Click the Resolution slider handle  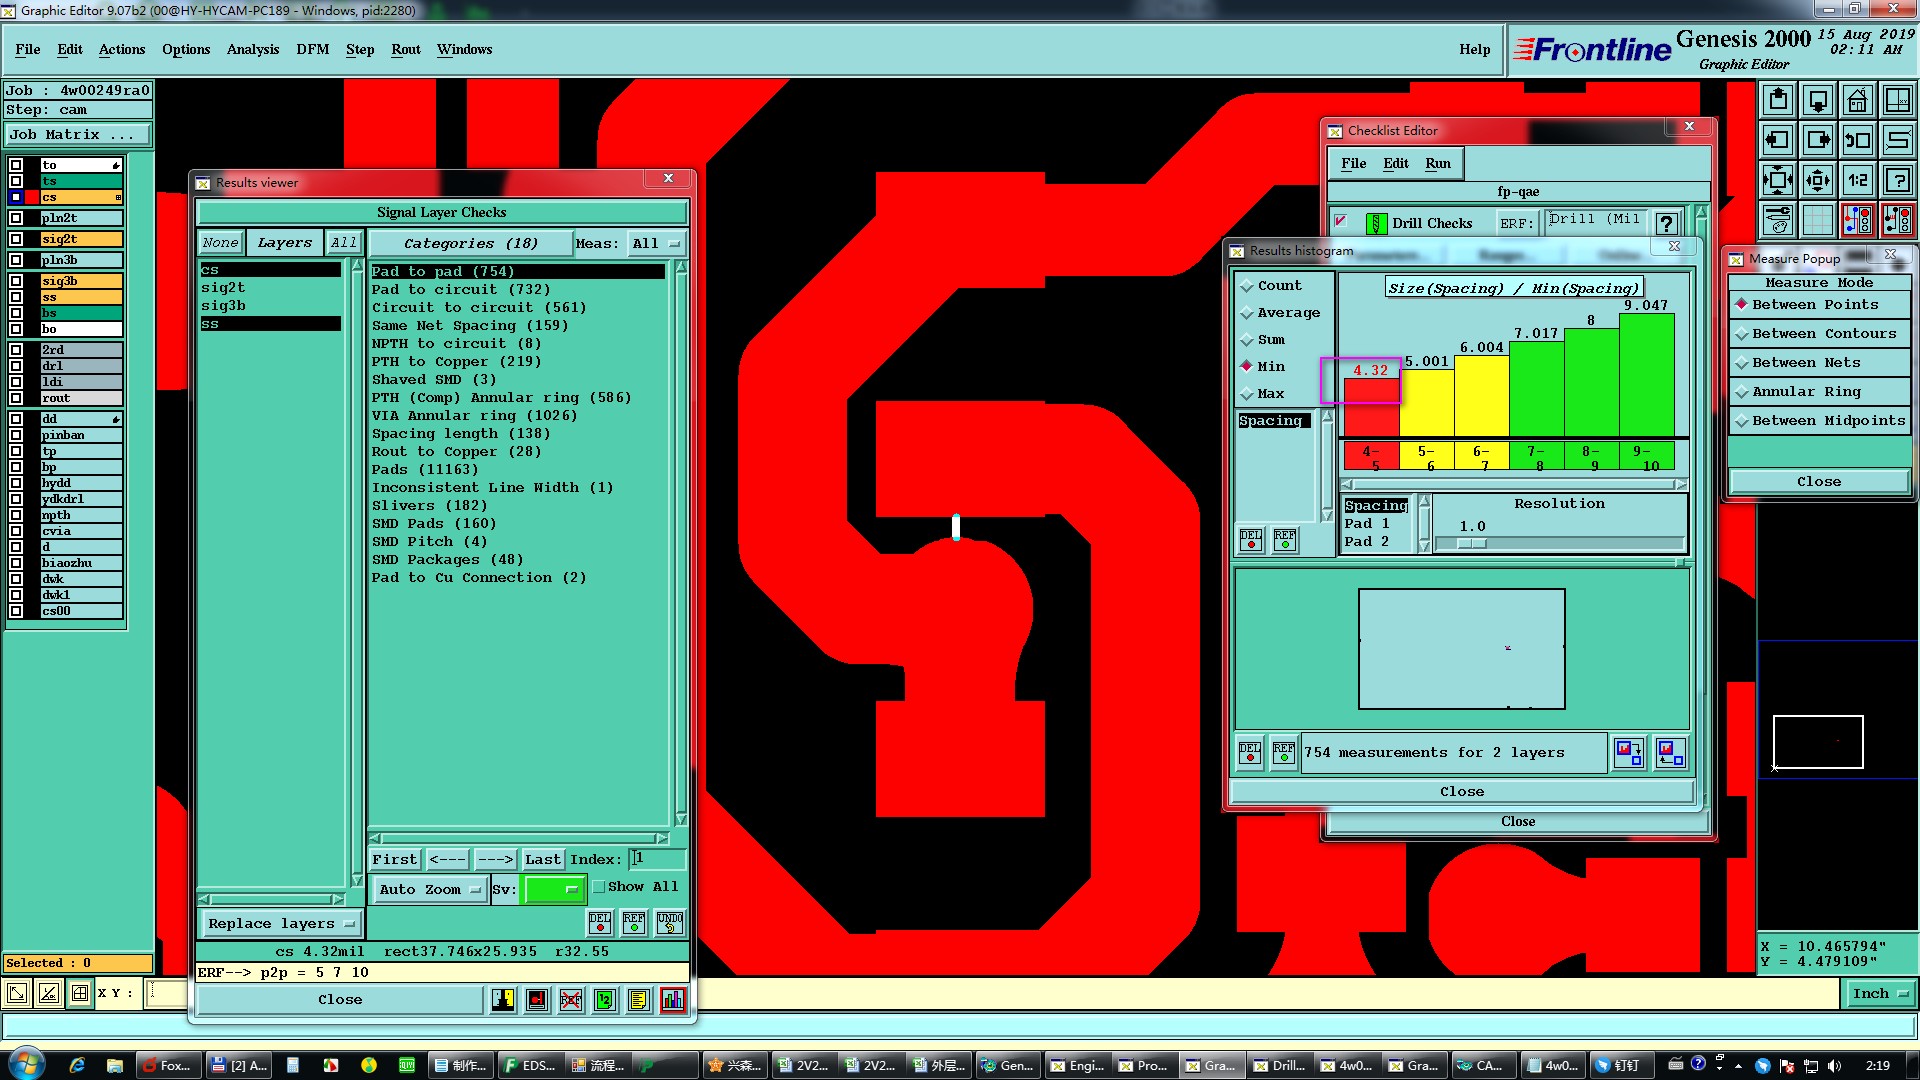click(1471, 544)
